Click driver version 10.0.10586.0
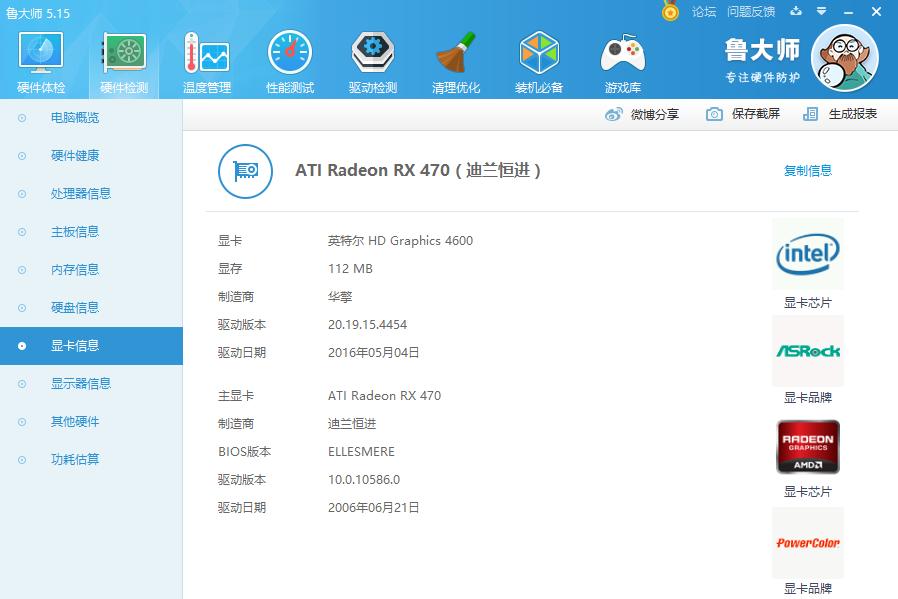This screenshot has width=898, height=599. [x=364, y=480]
